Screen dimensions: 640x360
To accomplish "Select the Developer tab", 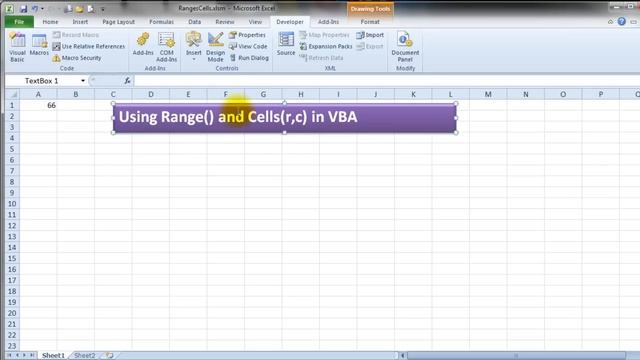I will 290,22.
